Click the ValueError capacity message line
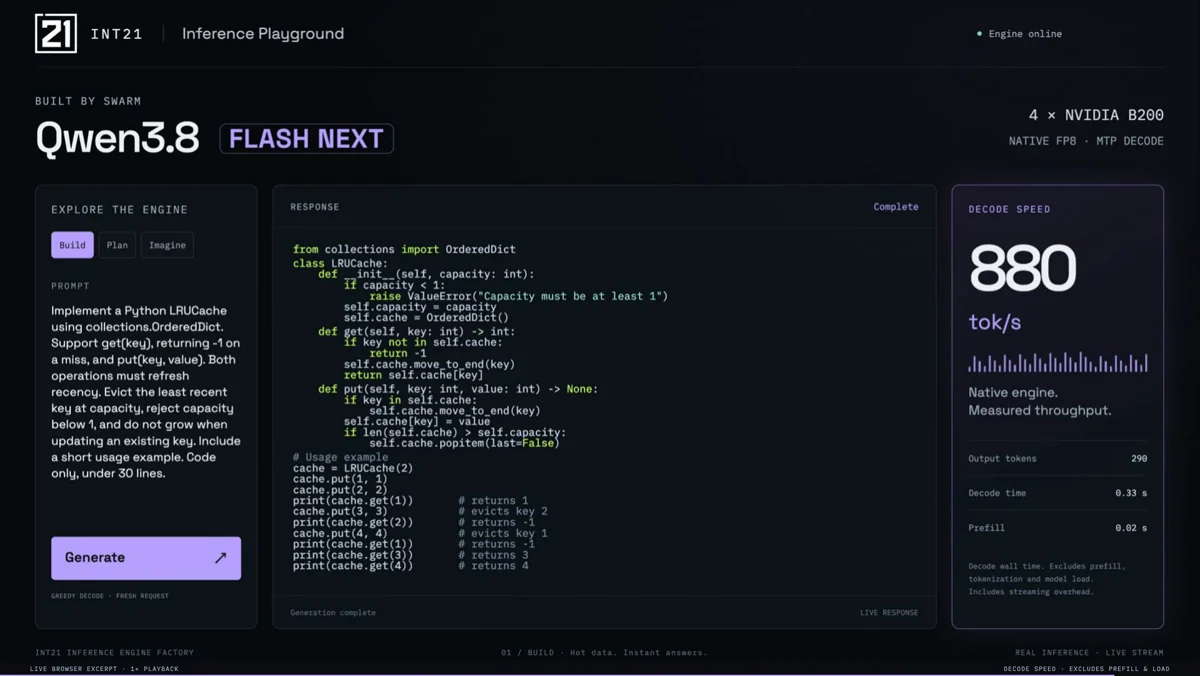Screen dimensions: 1200x676 click(518, 296)
